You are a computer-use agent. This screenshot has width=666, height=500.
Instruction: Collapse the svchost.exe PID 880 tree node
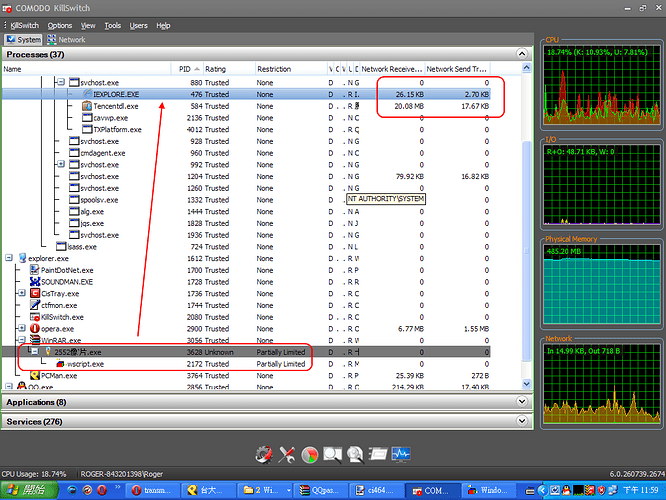coord(61,82)
